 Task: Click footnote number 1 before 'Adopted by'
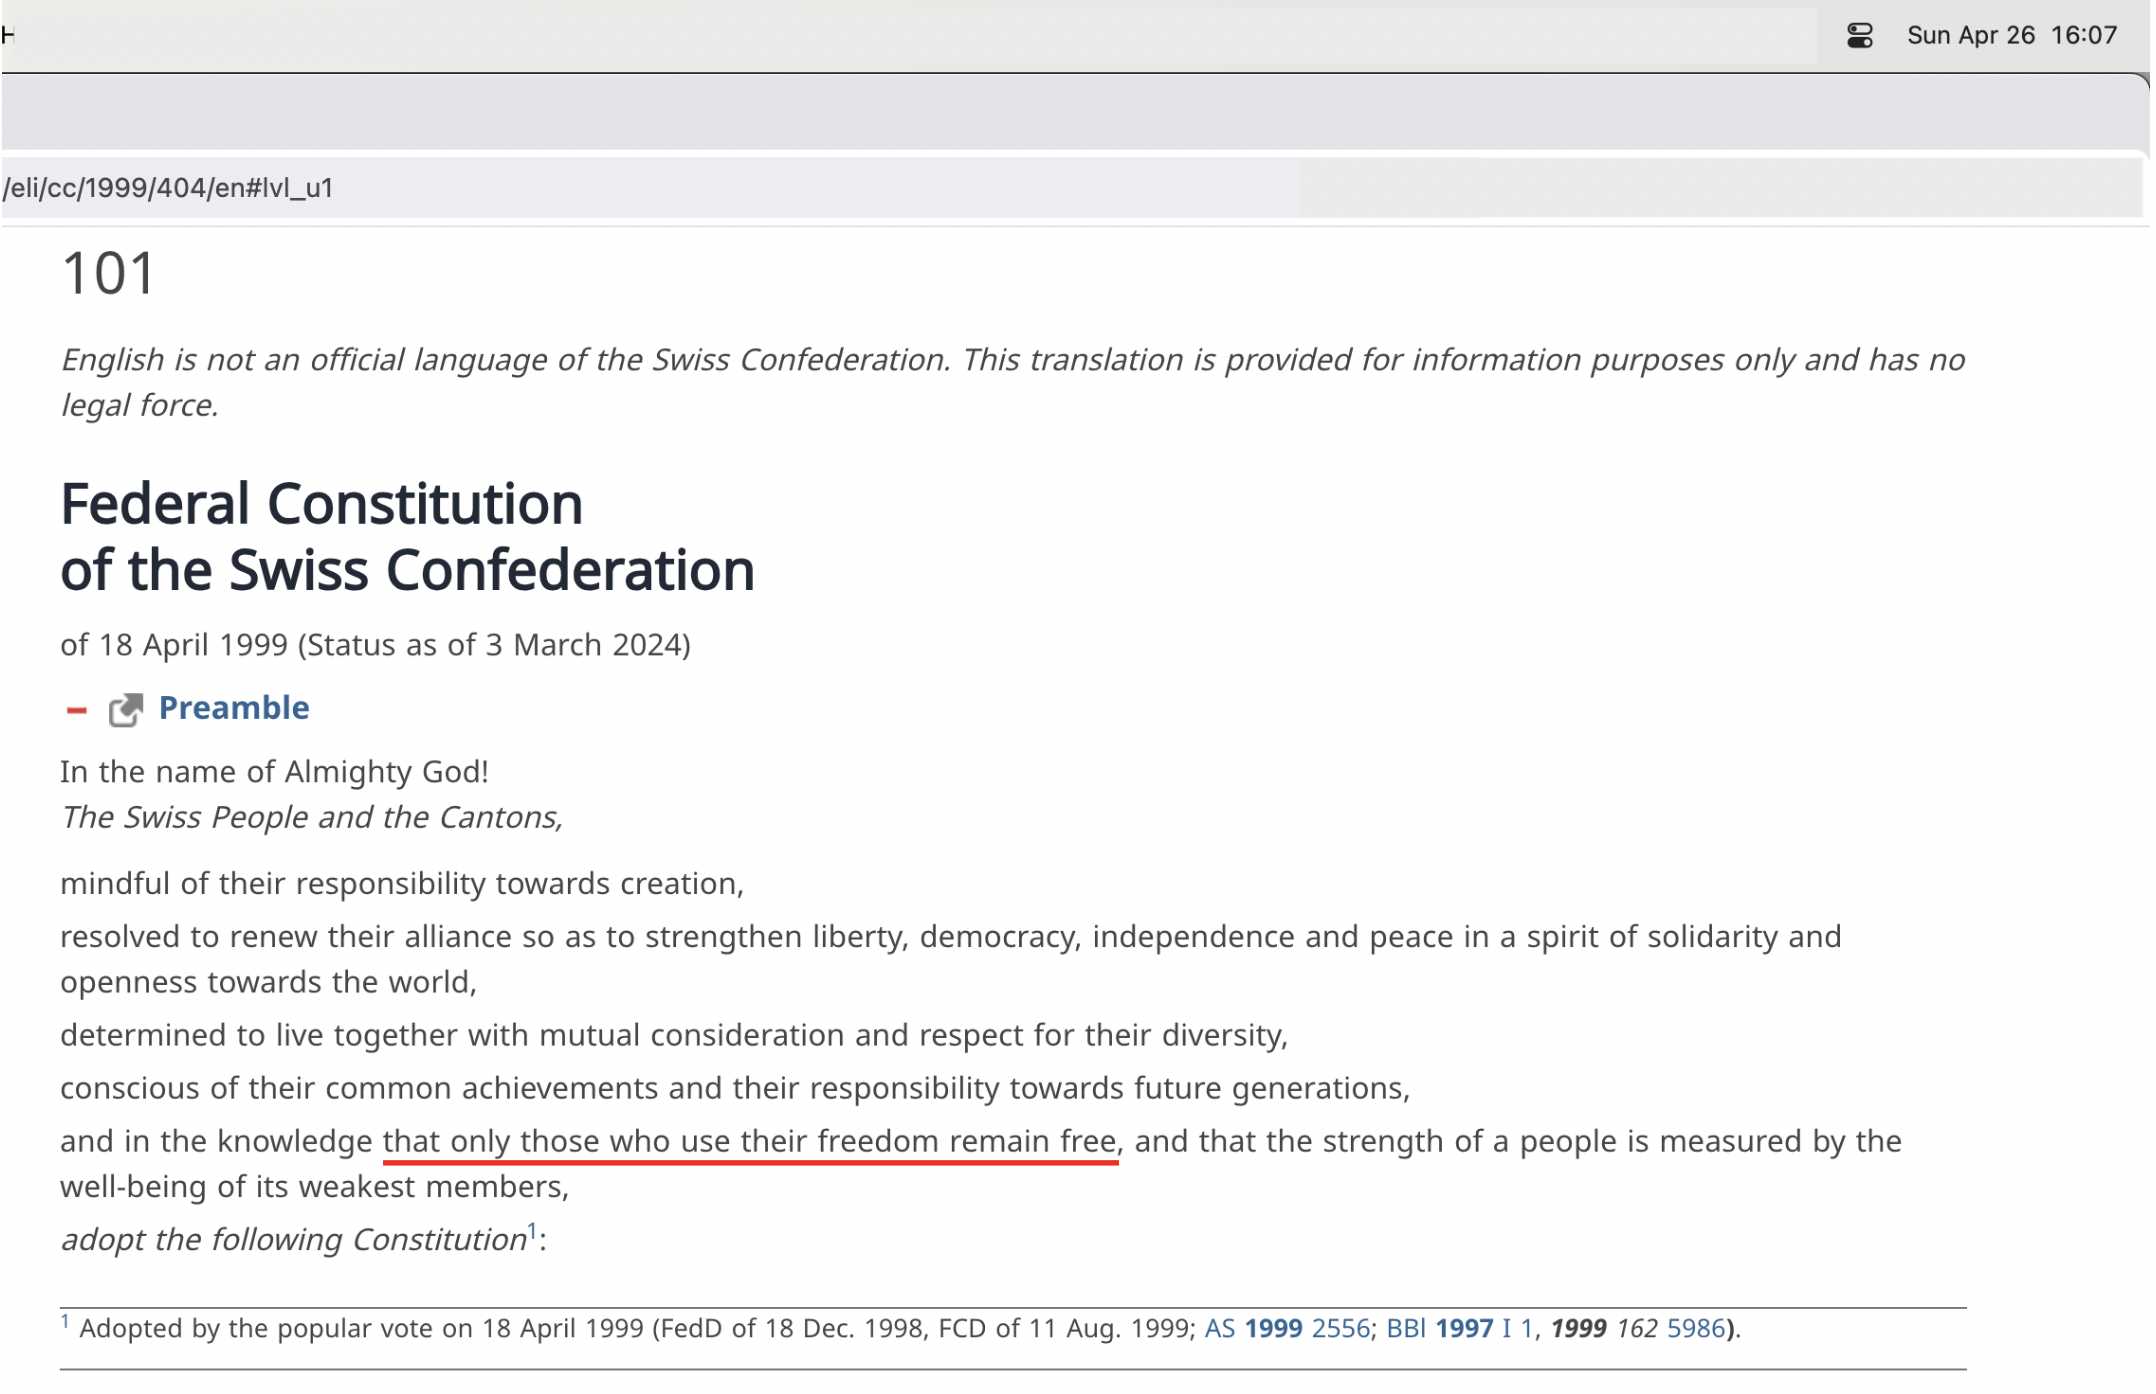(65, 1322)
